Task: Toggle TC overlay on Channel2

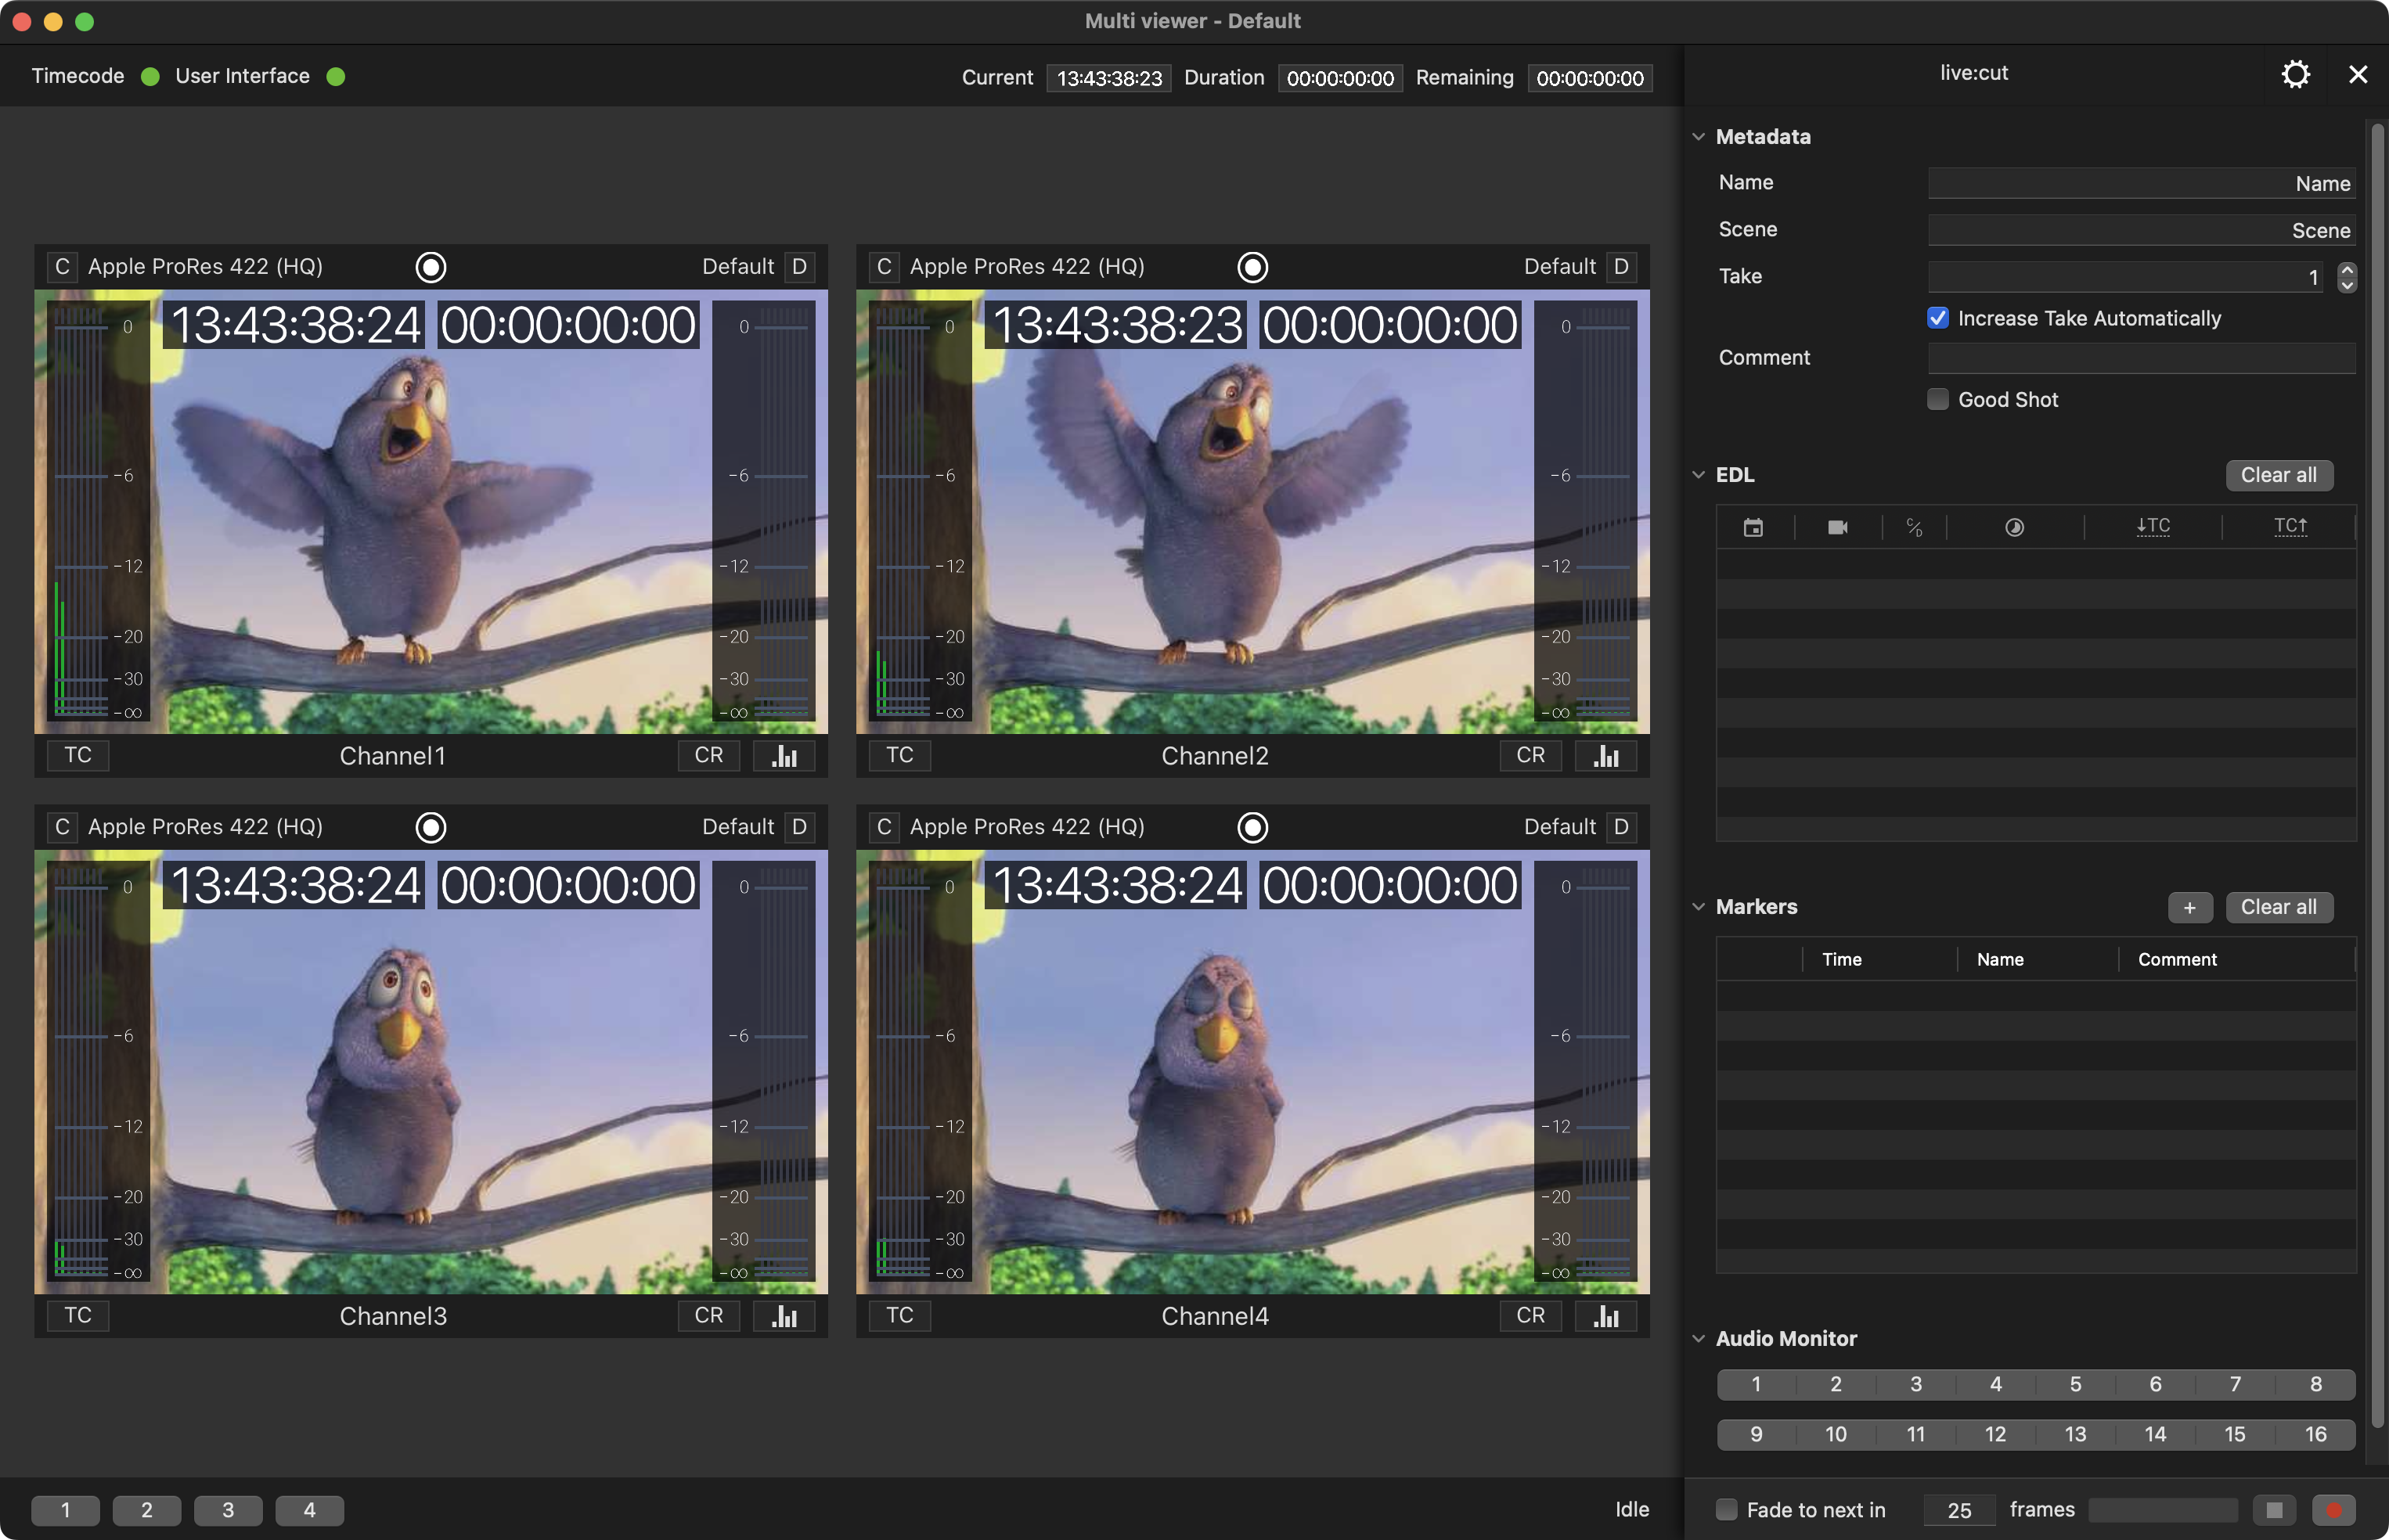Action: pyautogui.click(x=900, y=756)
